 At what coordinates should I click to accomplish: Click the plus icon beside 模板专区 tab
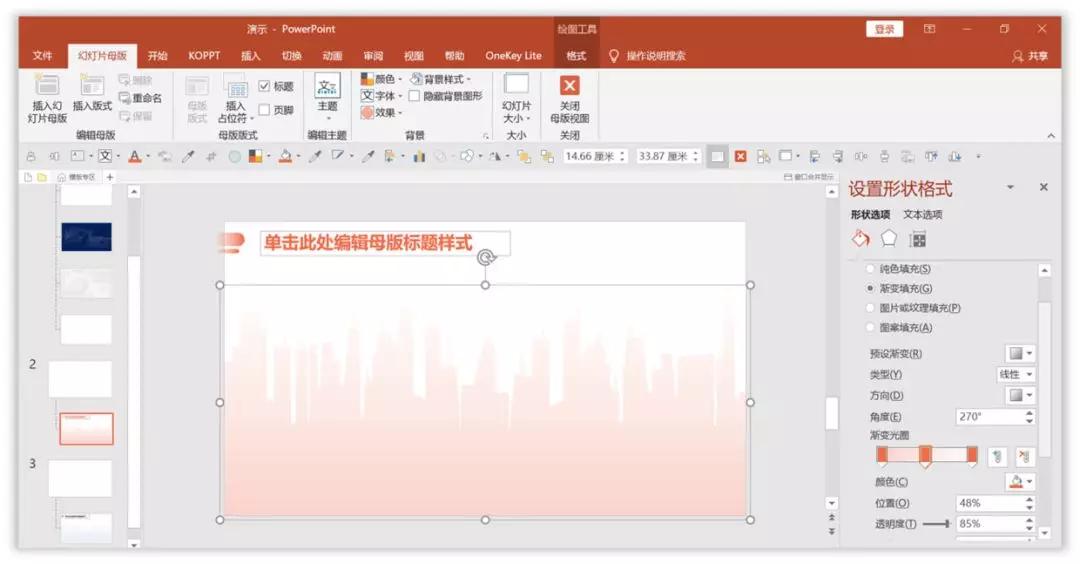110,177
